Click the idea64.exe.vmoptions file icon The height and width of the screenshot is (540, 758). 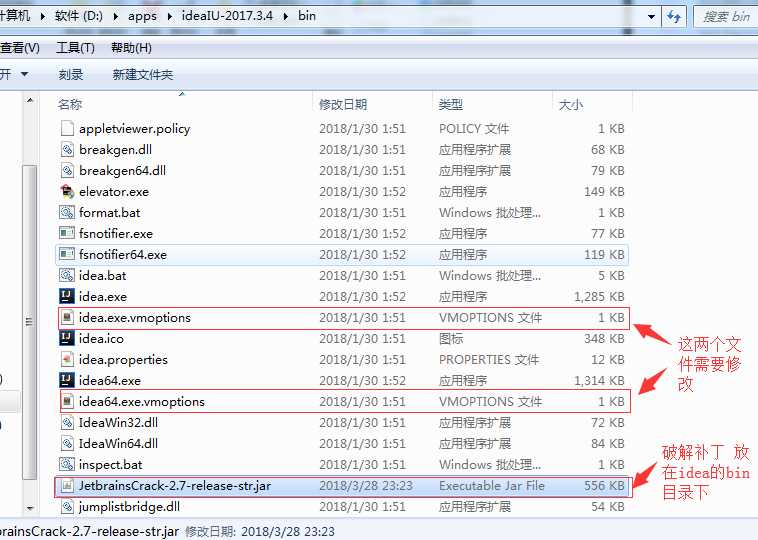click(67, 401)
